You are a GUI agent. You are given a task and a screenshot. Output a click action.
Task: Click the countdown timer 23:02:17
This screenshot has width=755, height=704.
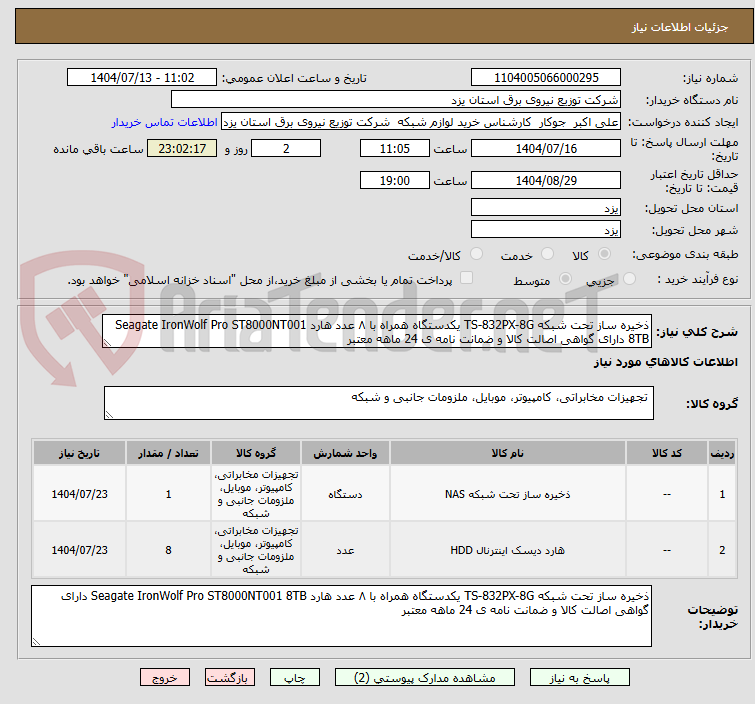click(x=182, y=148)
